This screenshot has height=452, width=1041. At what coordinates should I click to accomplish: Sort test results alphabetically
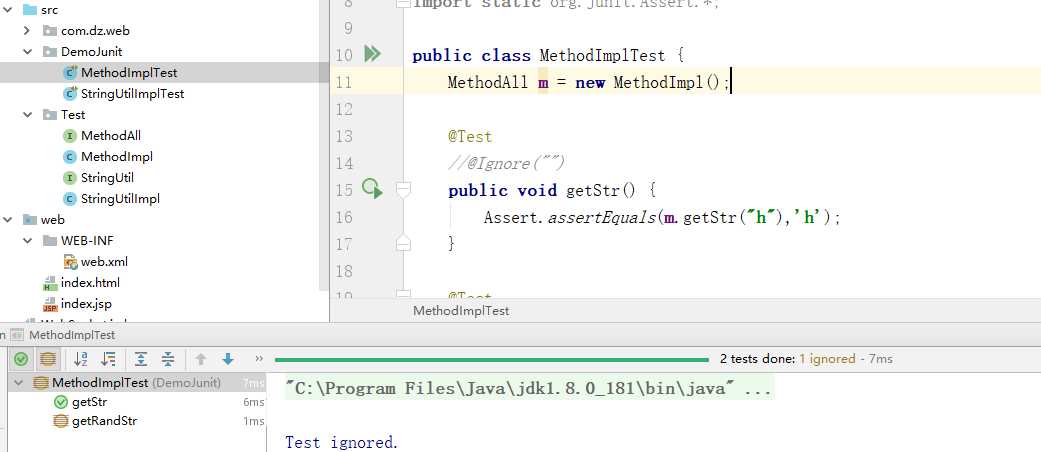tap(81, 360)
